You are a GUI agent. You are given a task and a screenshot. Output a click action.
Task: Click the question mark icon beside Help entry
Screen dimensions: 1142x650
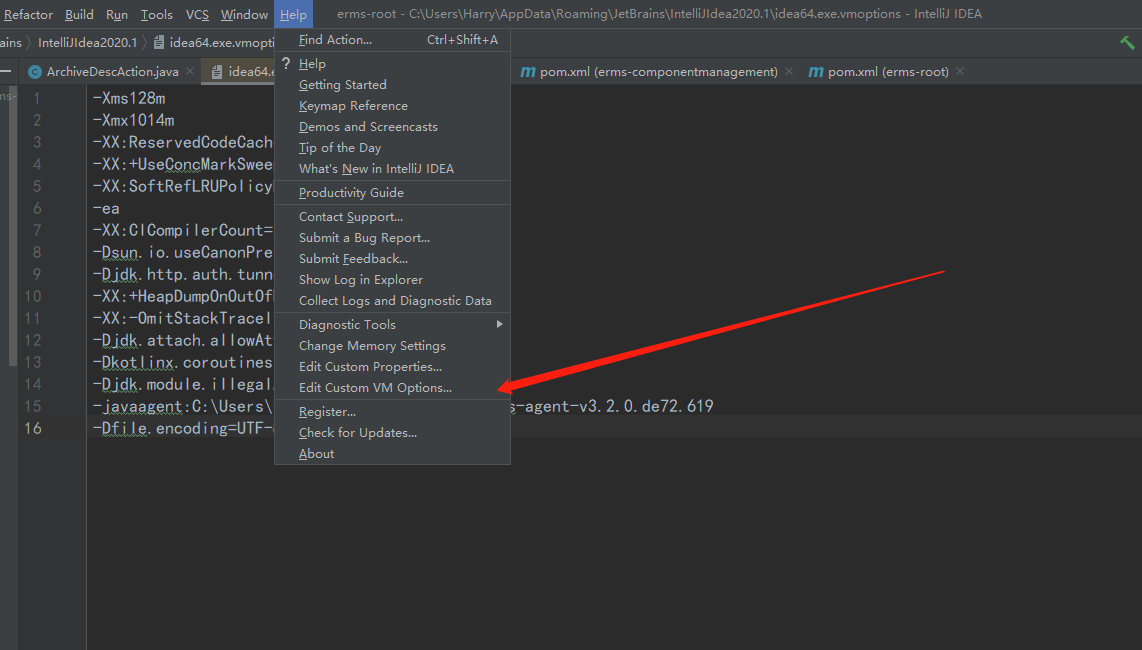click(287, 63)
